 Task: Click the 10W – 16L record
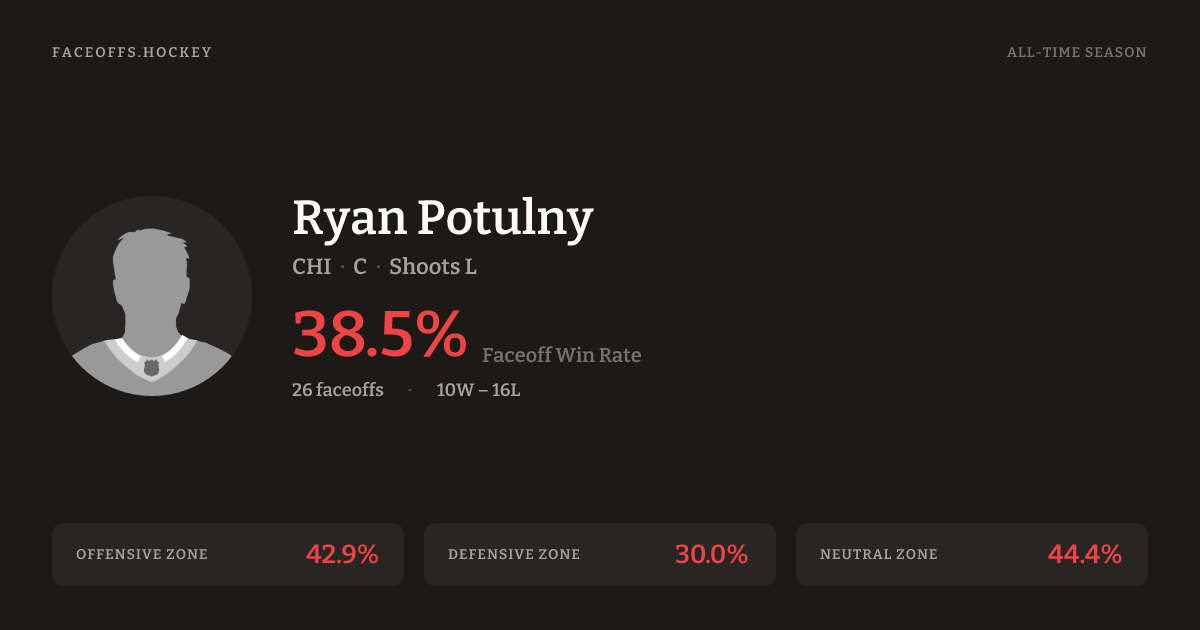478,390
